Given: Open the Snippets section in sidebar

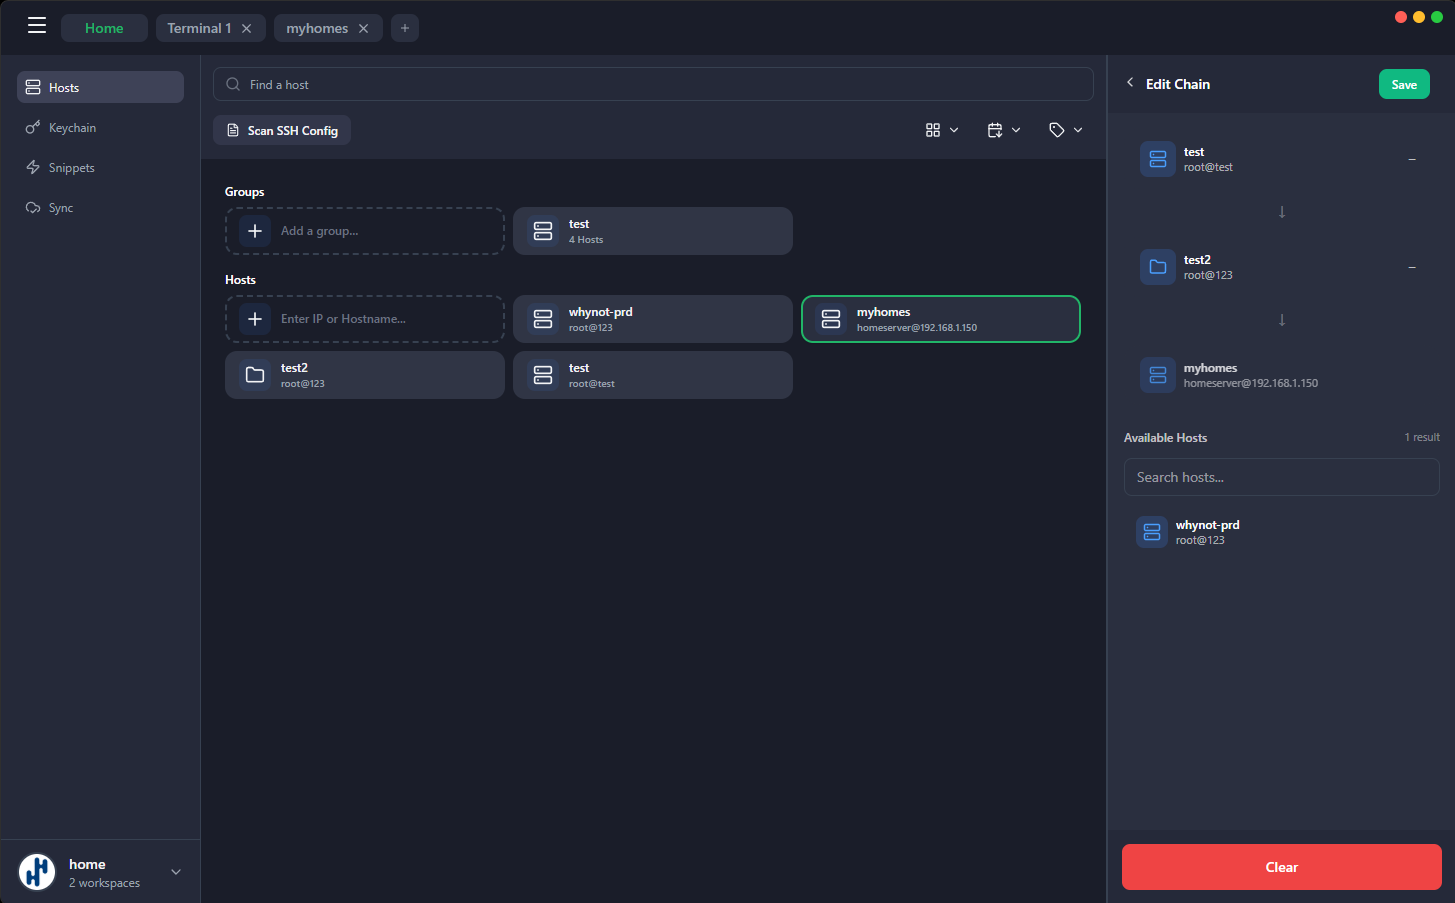Looking at the screenshot, I should (71, 167).
